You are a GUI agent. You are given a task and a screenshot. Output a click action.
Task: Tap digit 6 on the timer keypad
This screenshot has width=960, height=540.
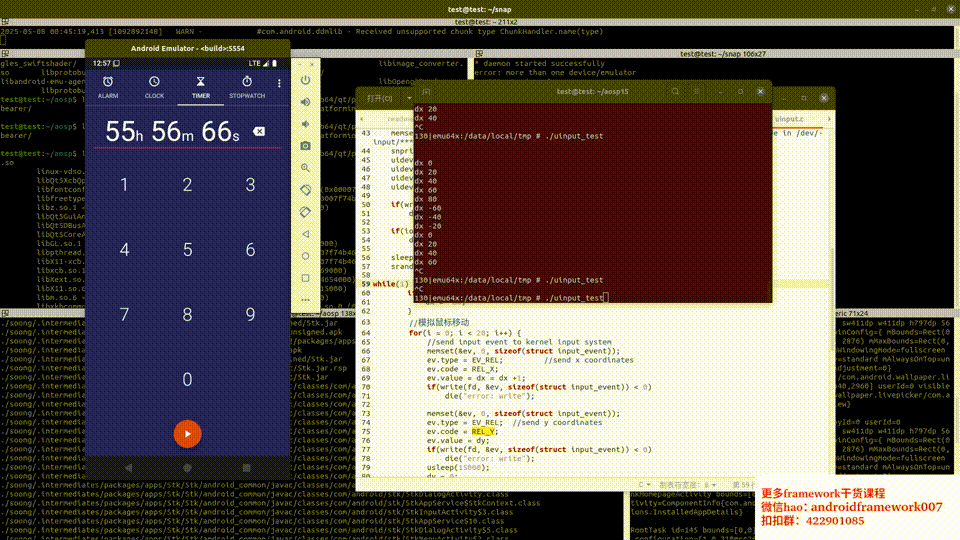[250, 249]
